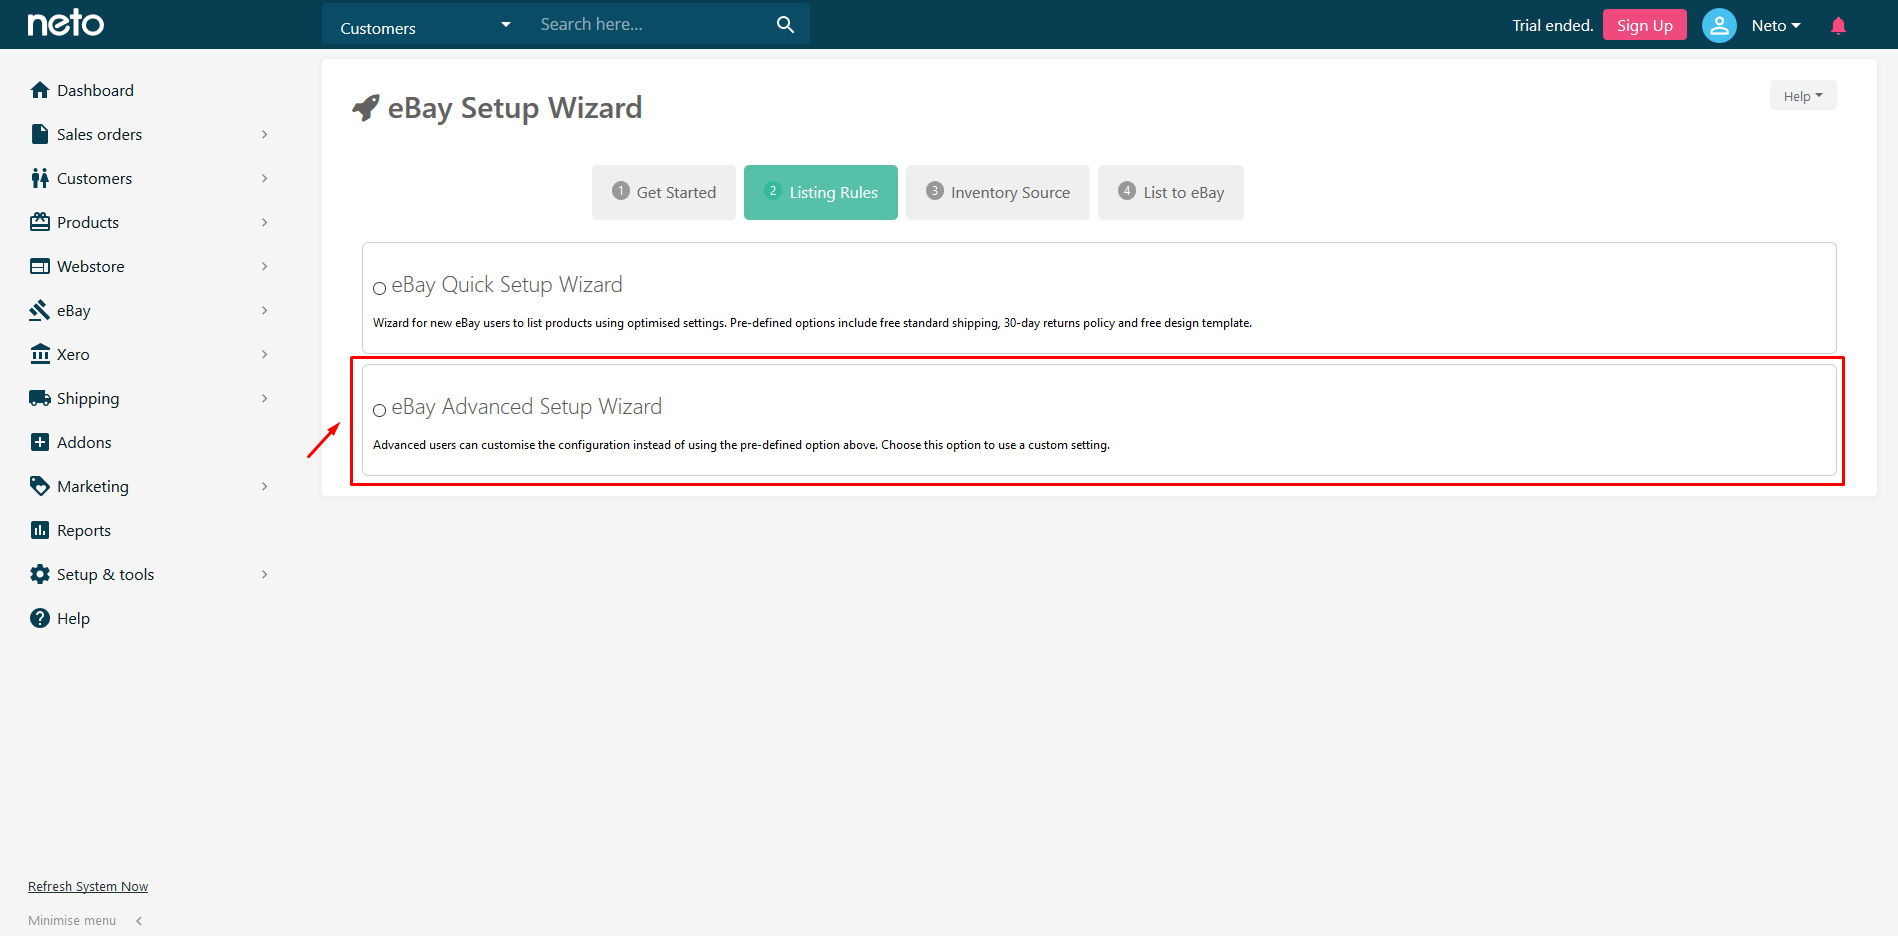
Task: Click the eBay gavel icon
Action: [40, 310]
